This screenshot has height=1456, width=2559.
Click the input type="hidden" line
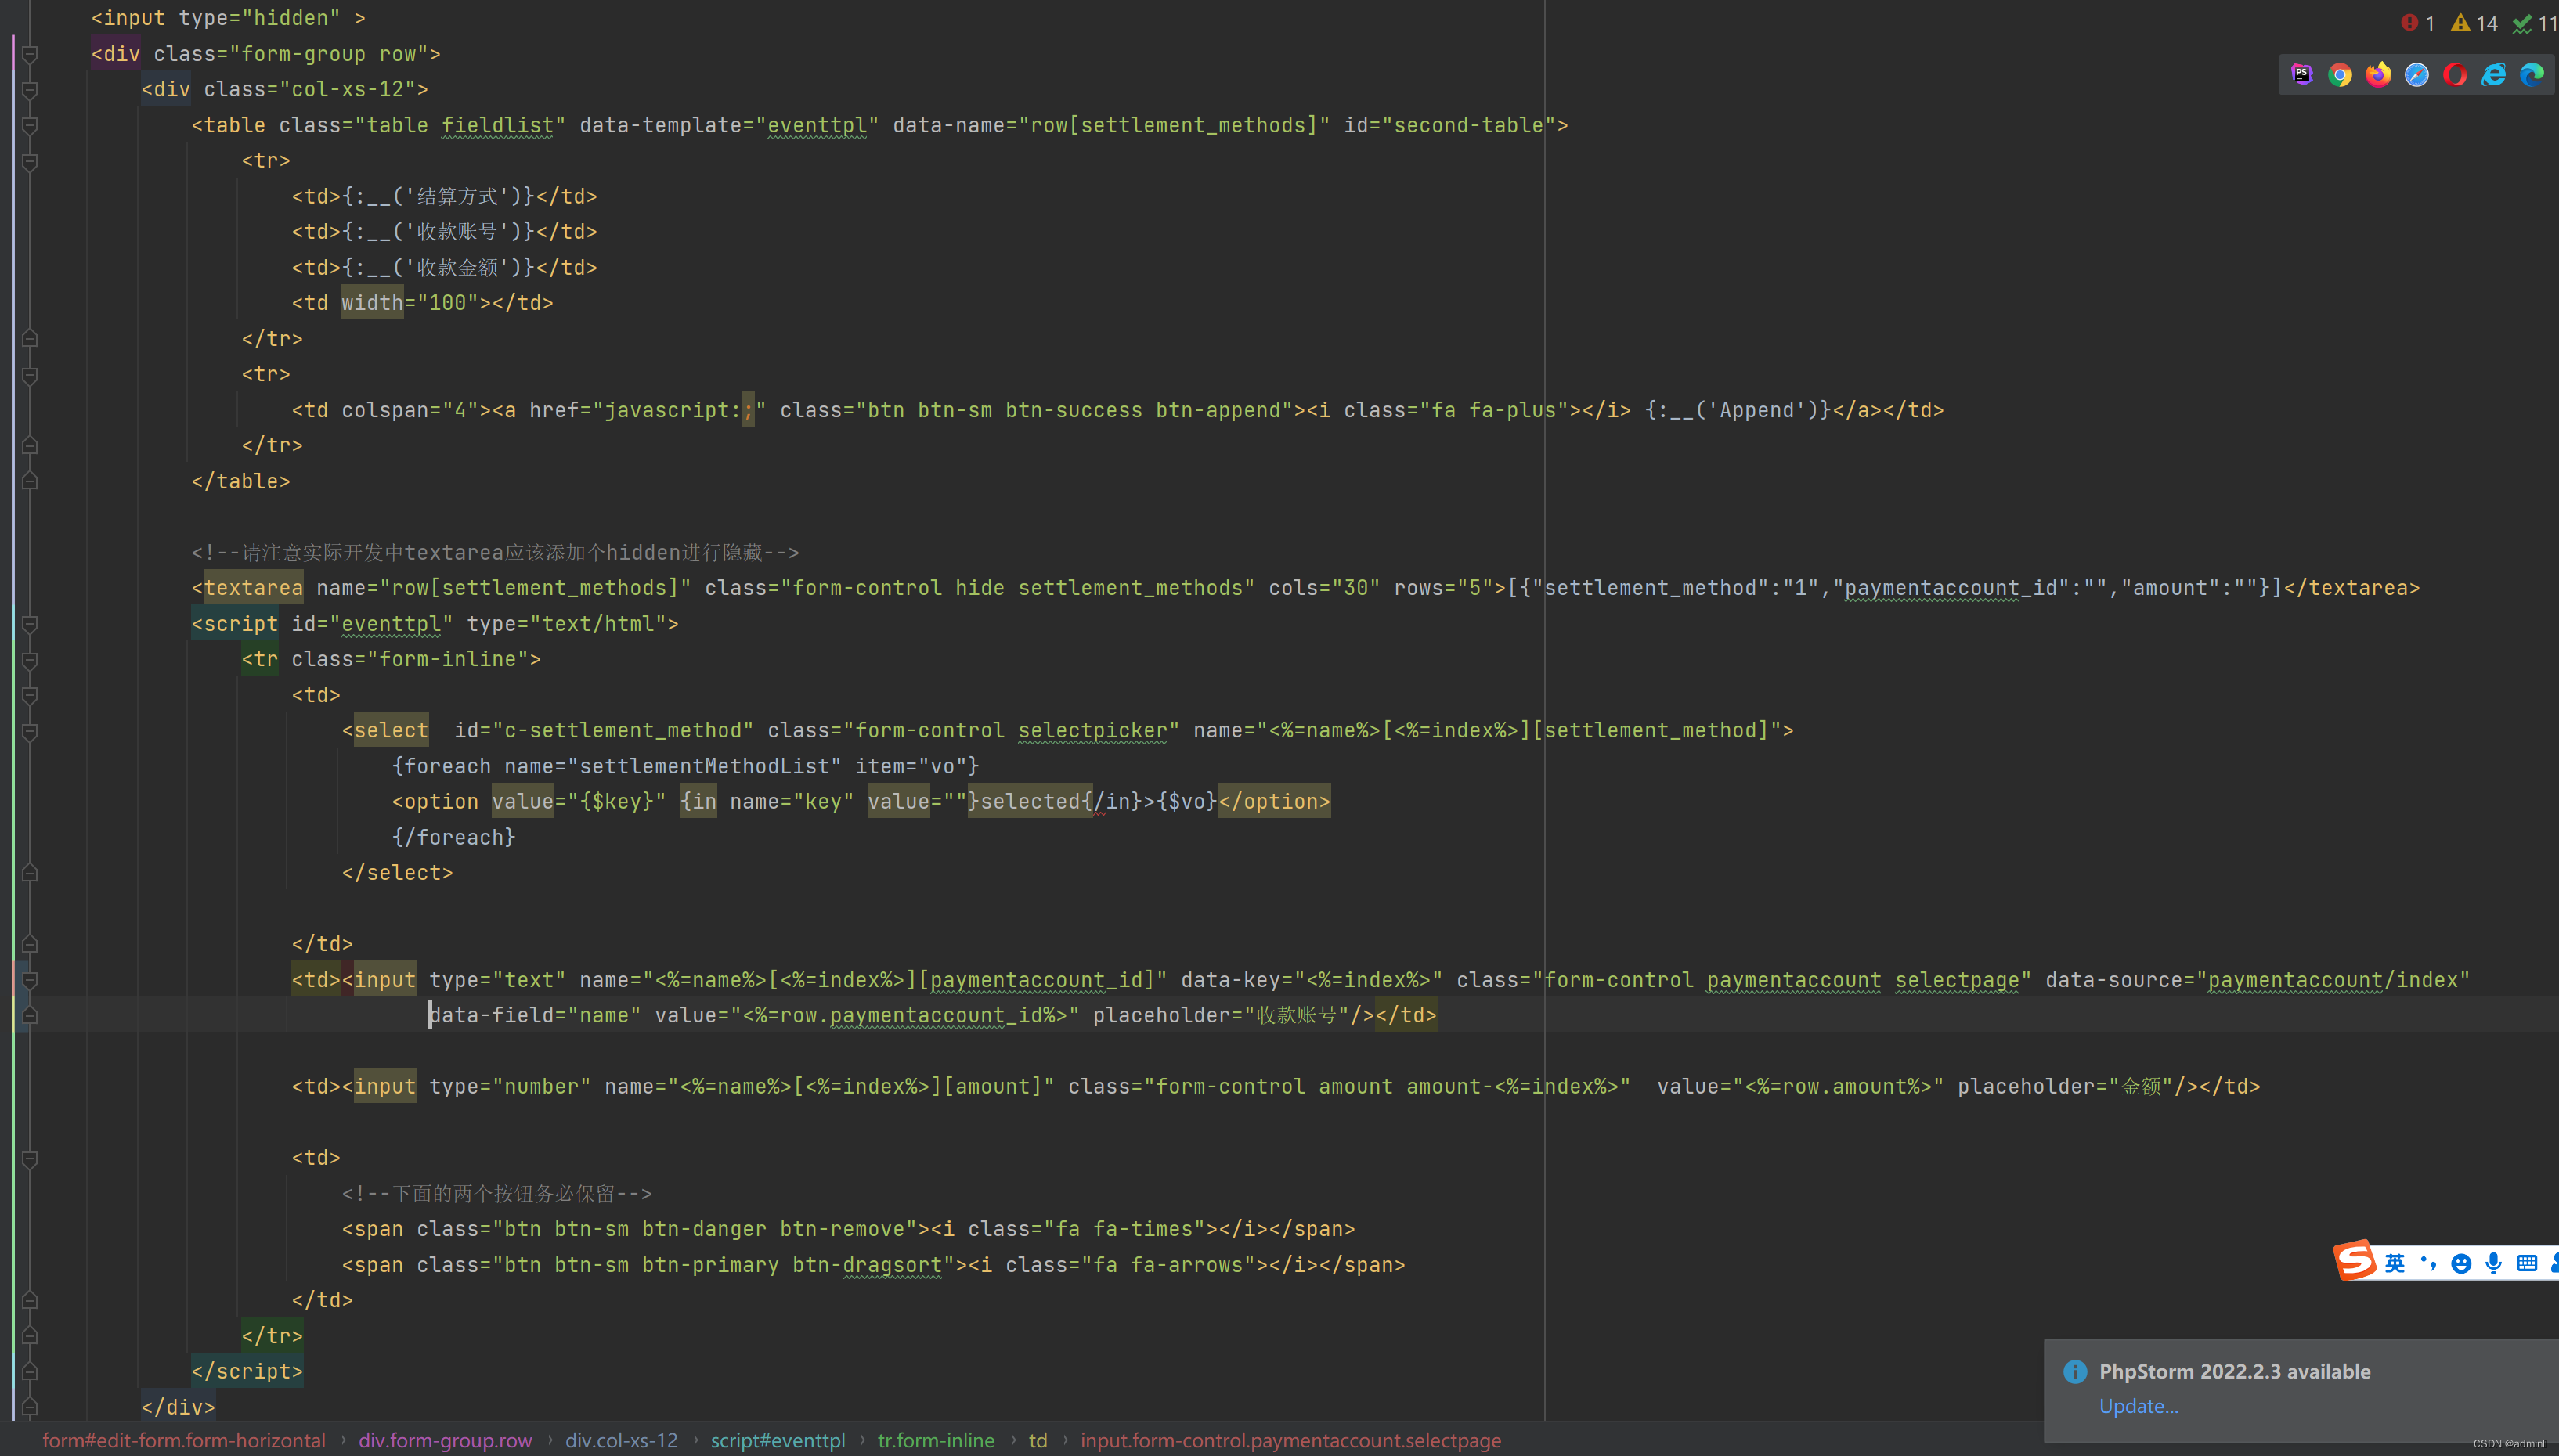click(x=228, y=18)
